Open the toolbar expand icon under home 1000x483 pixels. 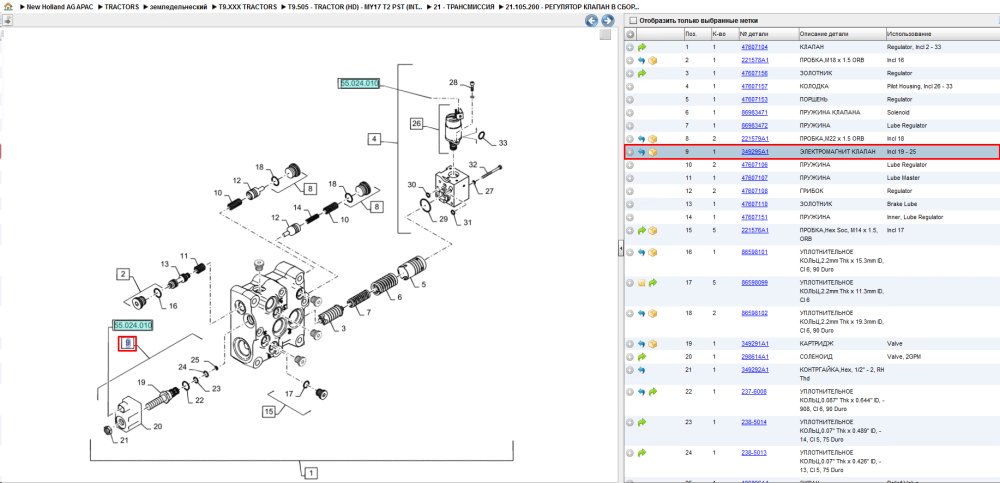pyautogui.click(x=8, y=20)
